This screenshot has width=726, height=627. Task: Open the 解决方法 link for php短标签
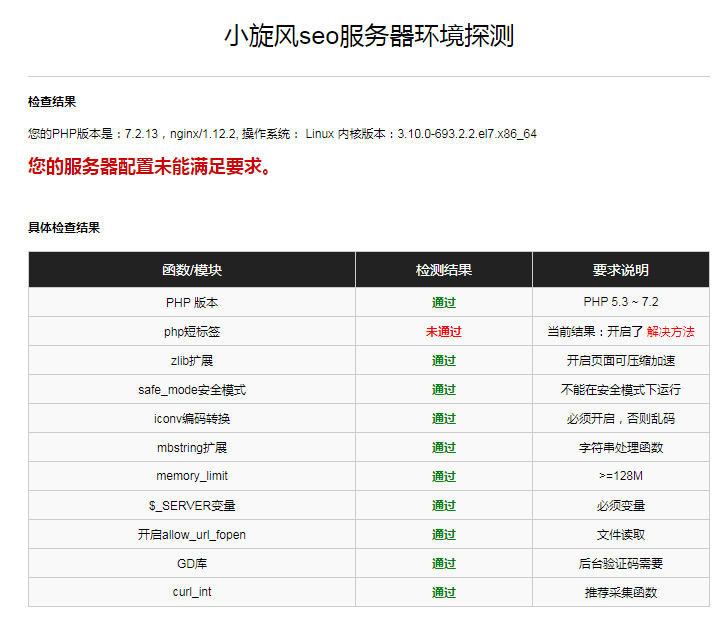tap(670, 332)
